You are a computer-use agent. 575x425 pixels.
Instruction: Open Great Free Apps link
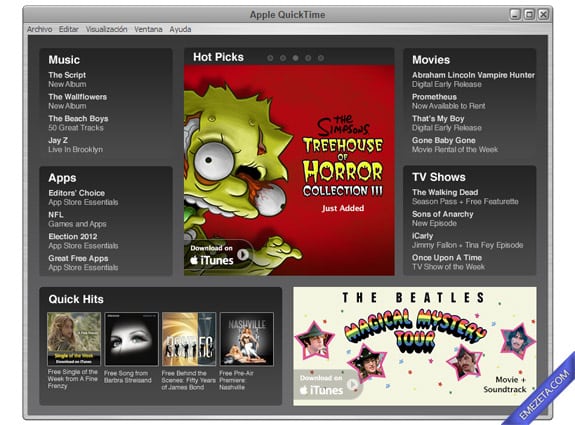point(83,263)
